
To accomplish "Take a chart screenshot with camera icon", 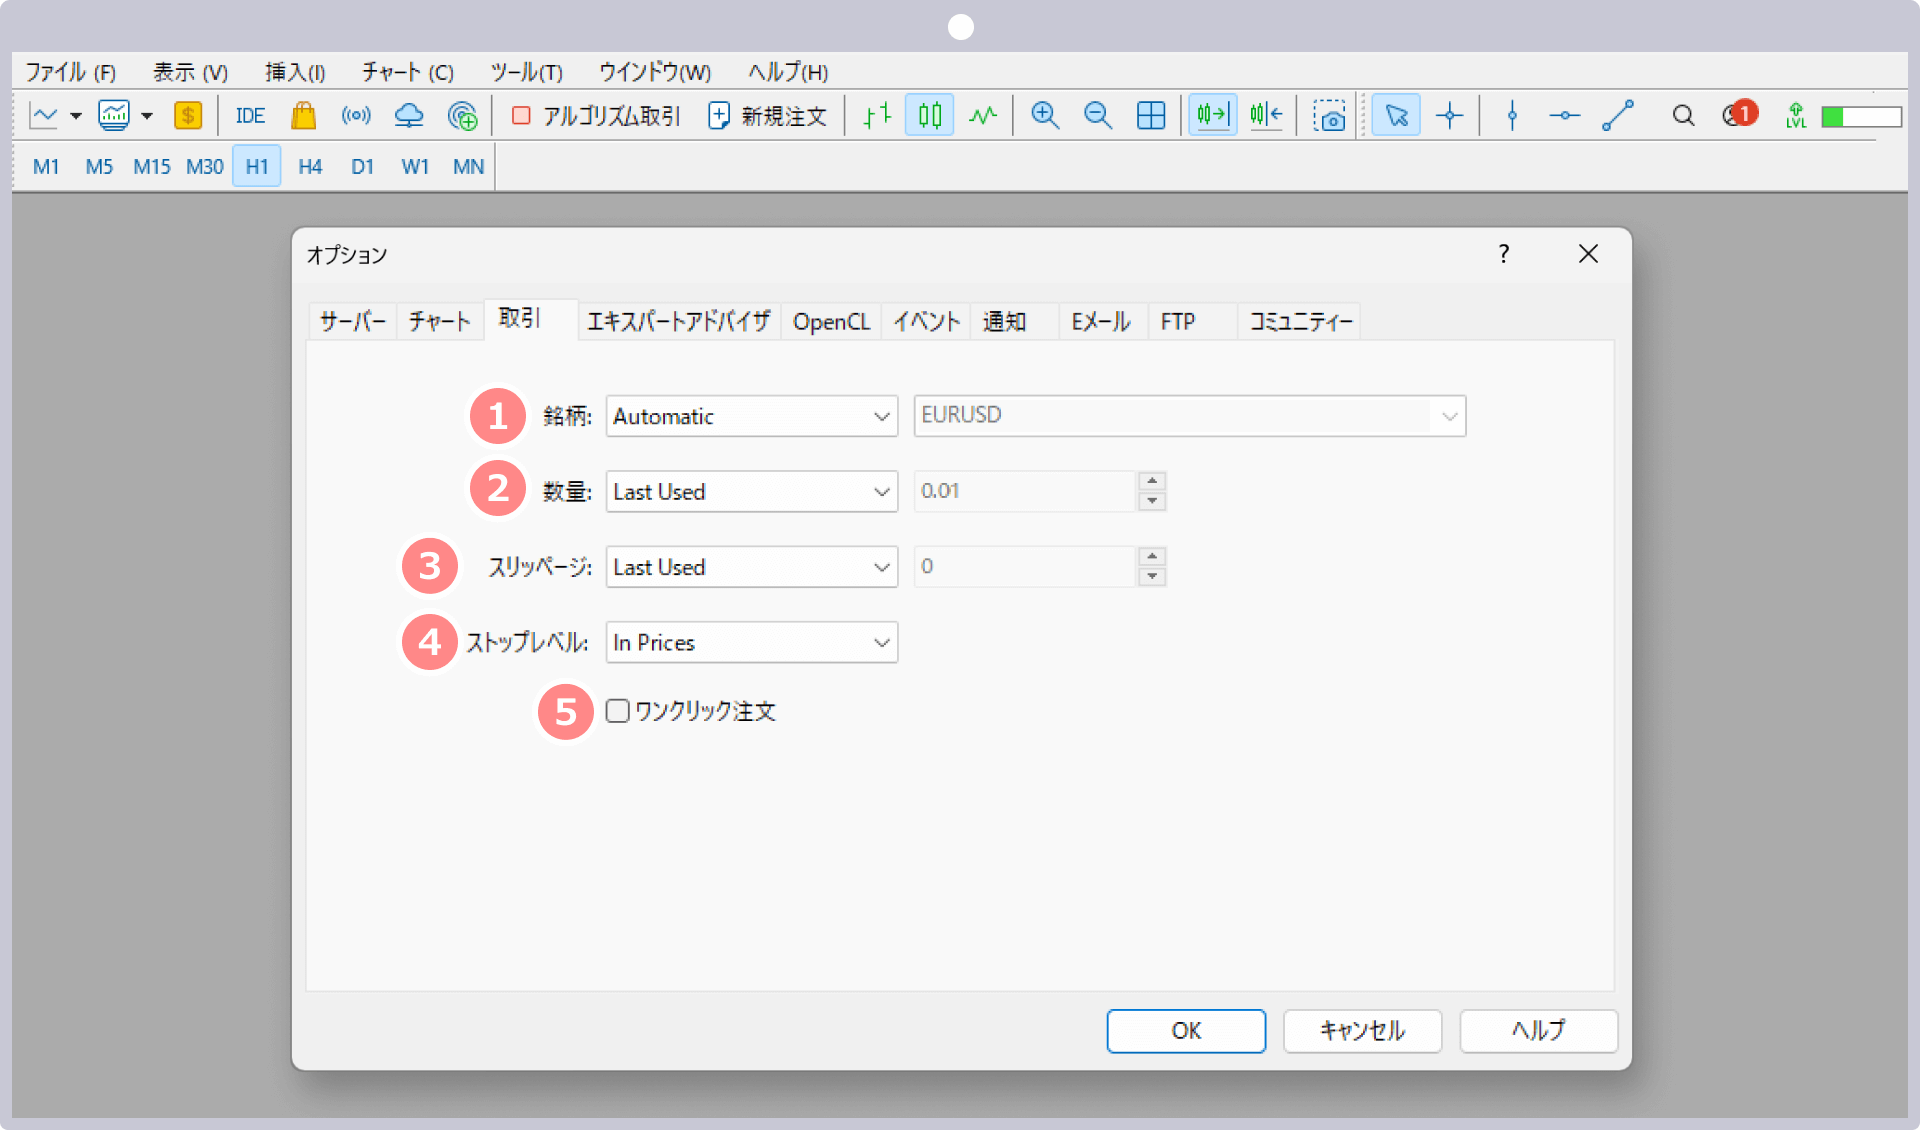I will point(1329,116).
